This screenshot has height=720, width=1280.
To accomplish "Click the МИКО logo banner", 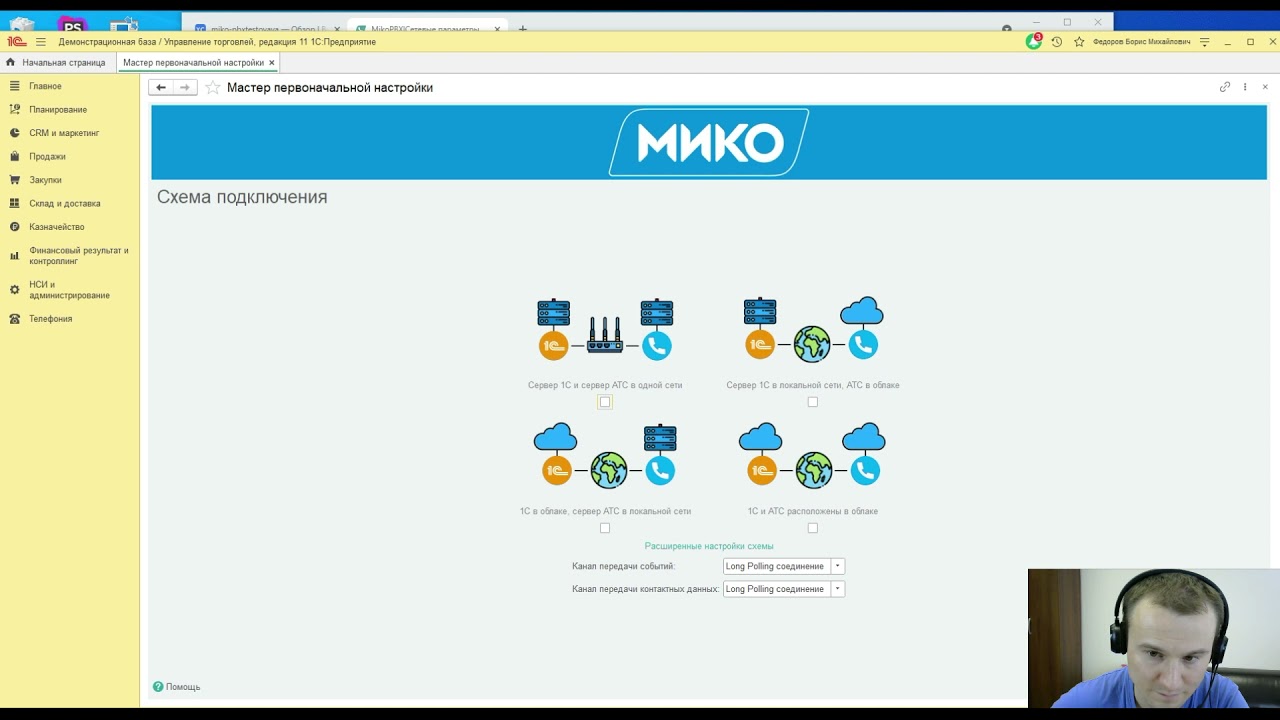I will click(x=709, y=142).
